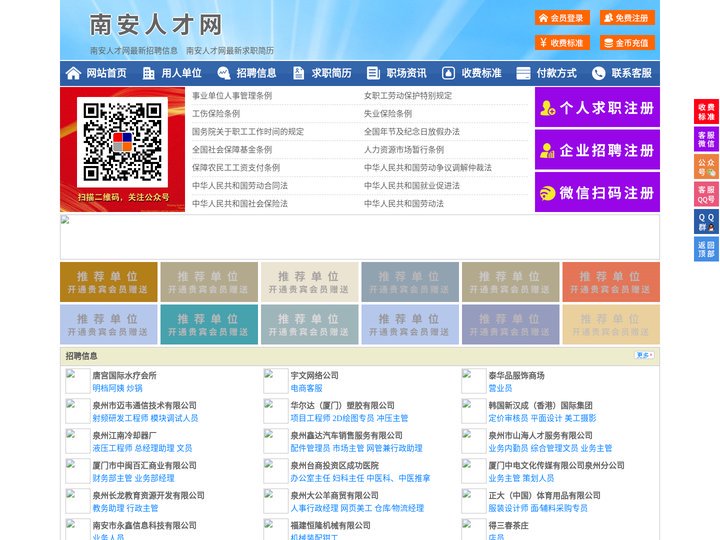The image size is (720, 540).
Task: Click logo thumbnail beside 唐宫国际水疗会所
Action: click(78, 381)
